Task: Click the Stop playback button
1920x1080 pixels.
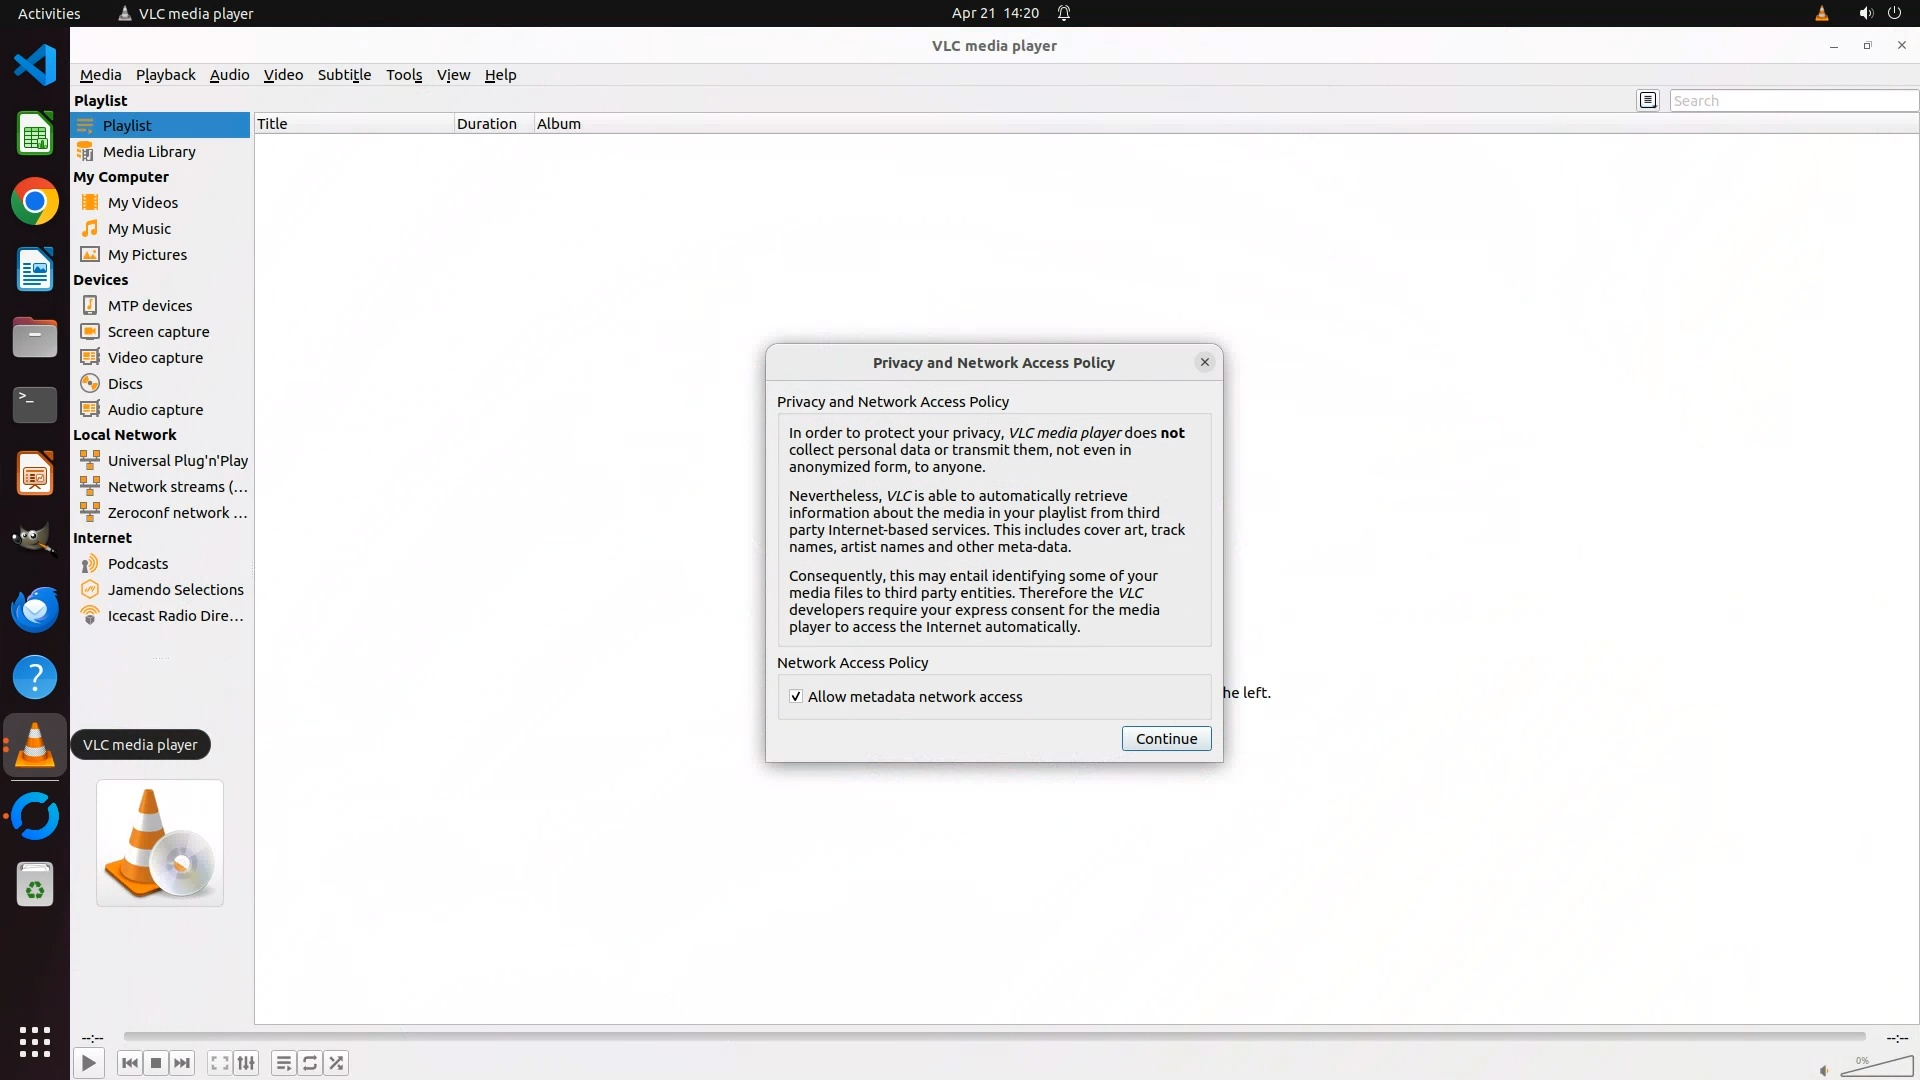Action: pyautogui.click(x=156, y=1063)
